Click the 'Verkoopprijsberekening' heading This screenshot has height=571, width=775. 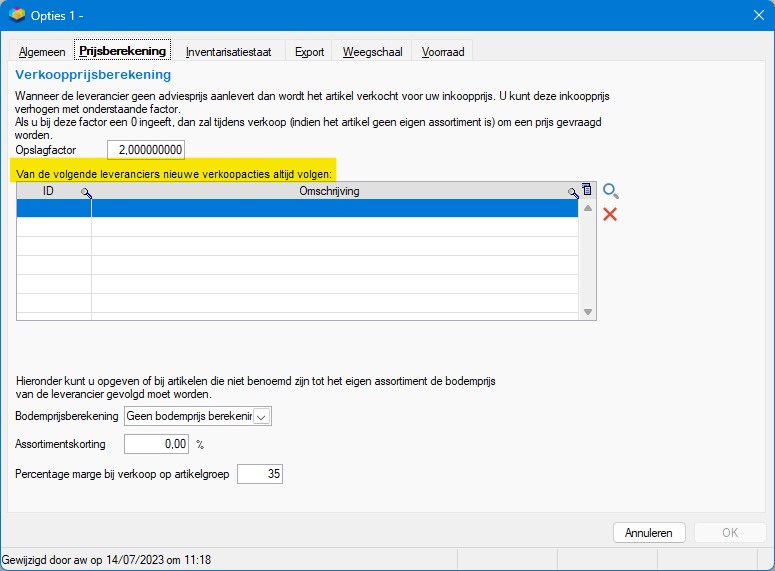pos(93,75)
